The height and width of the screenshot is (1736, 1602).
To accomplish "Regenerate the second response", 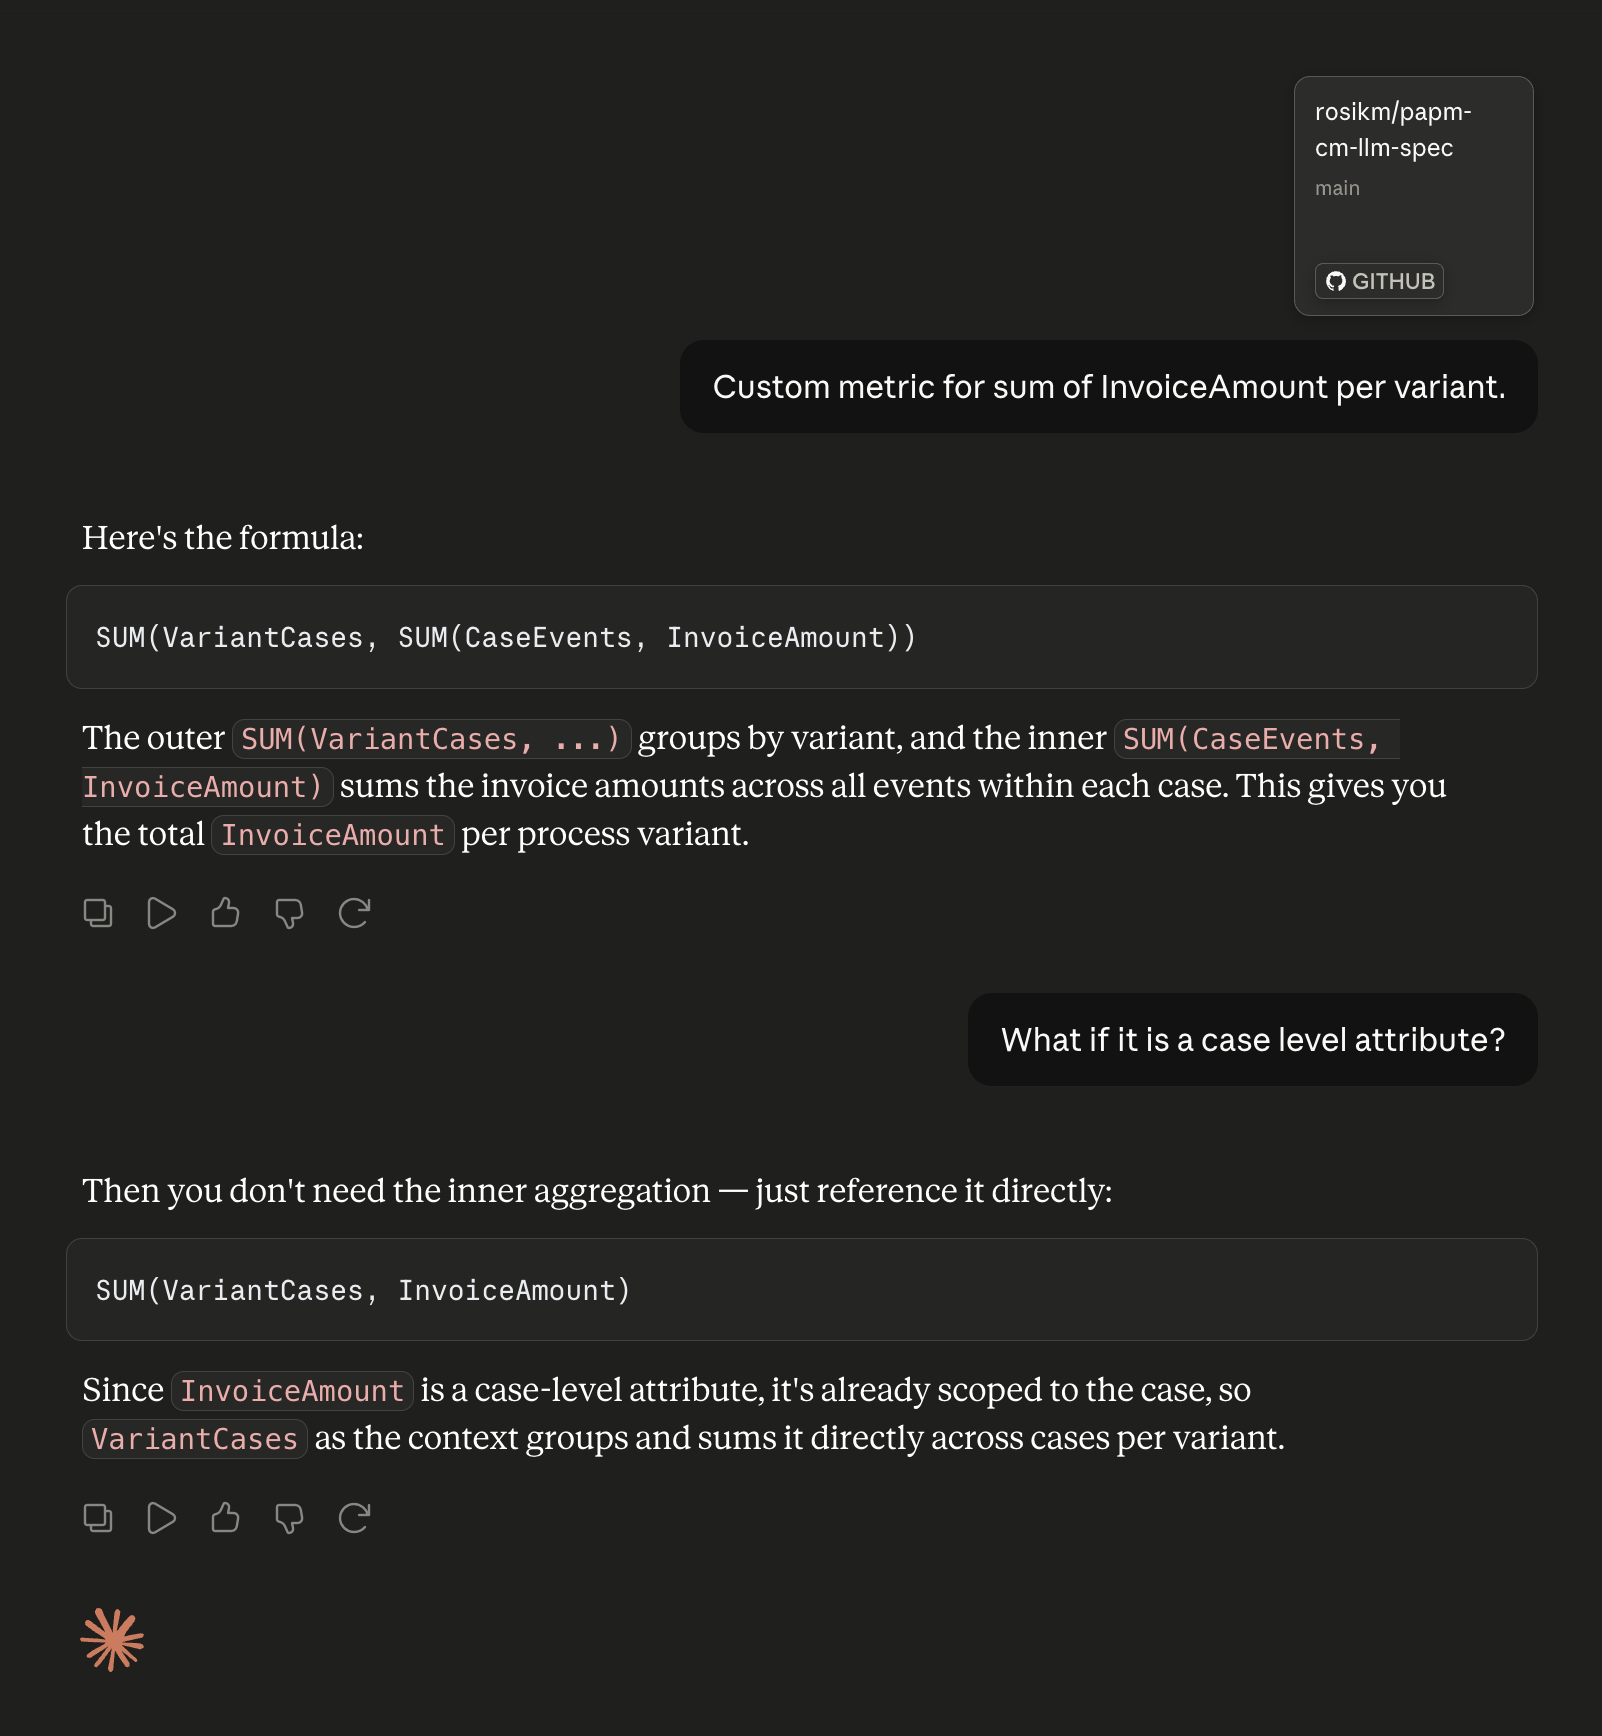I will (354, 1518).
